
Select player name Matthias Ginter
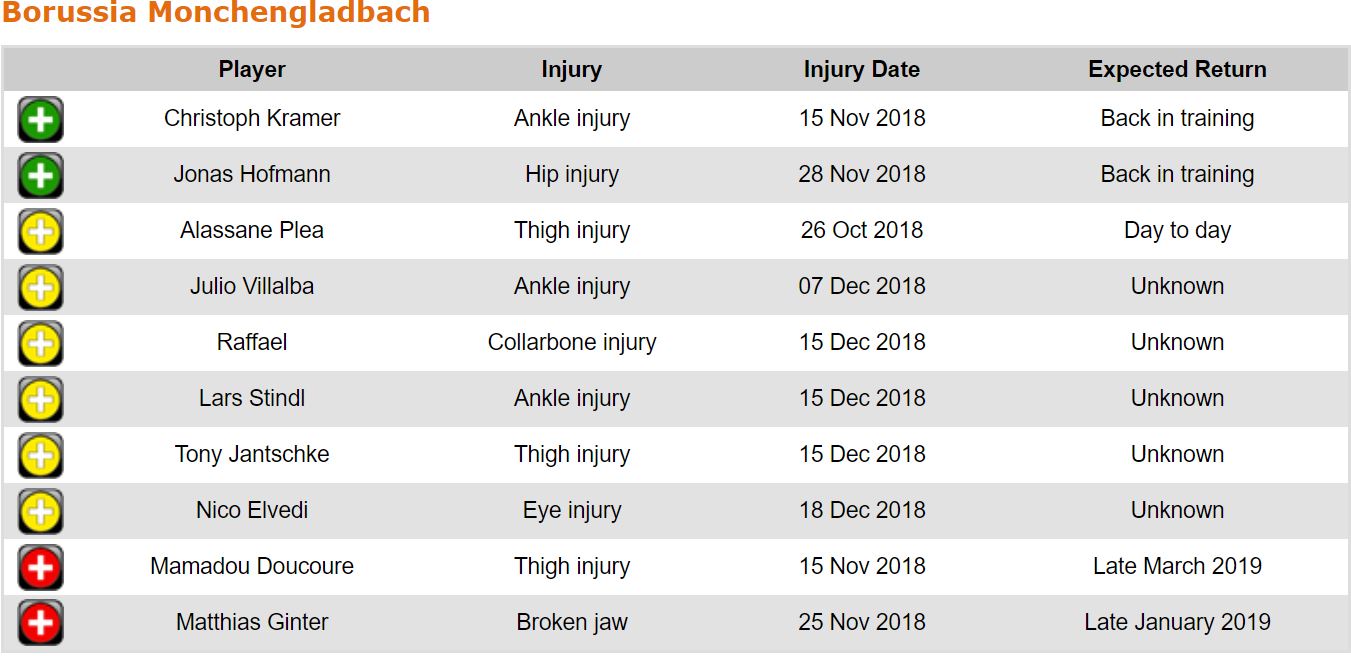point(252,622)
